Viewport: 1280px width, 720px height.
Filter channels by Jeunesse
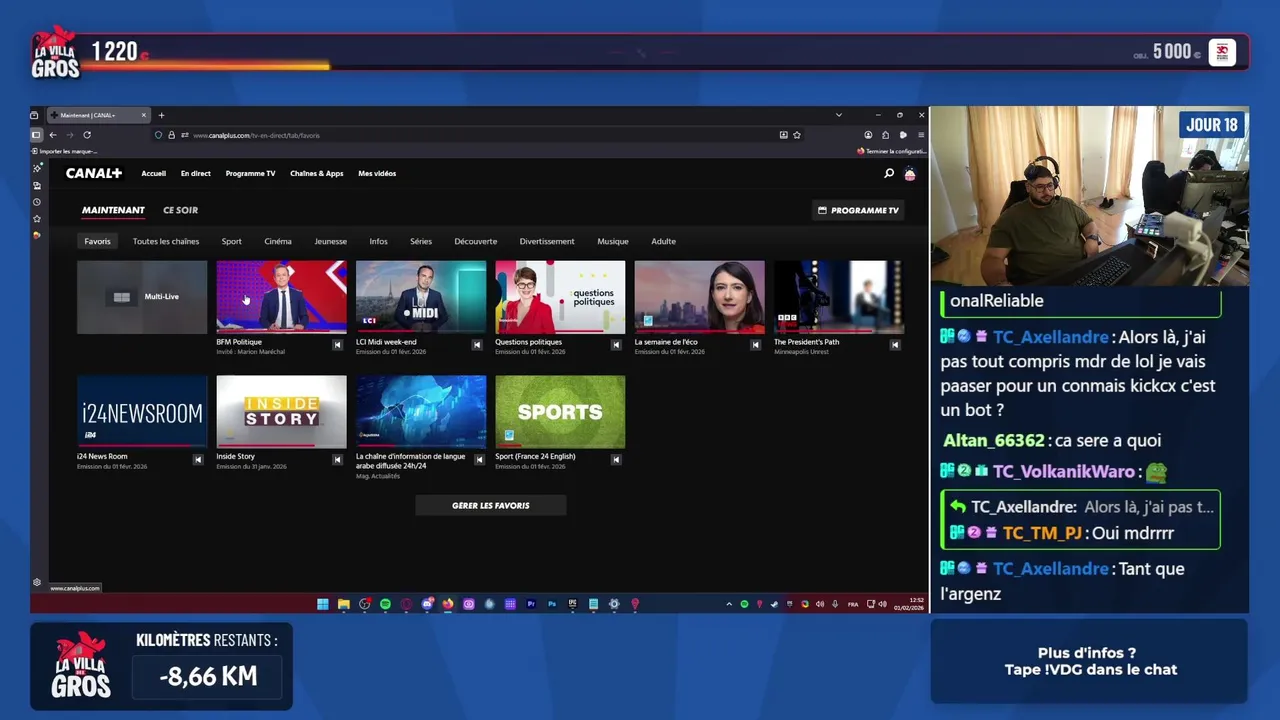point(331,241)
